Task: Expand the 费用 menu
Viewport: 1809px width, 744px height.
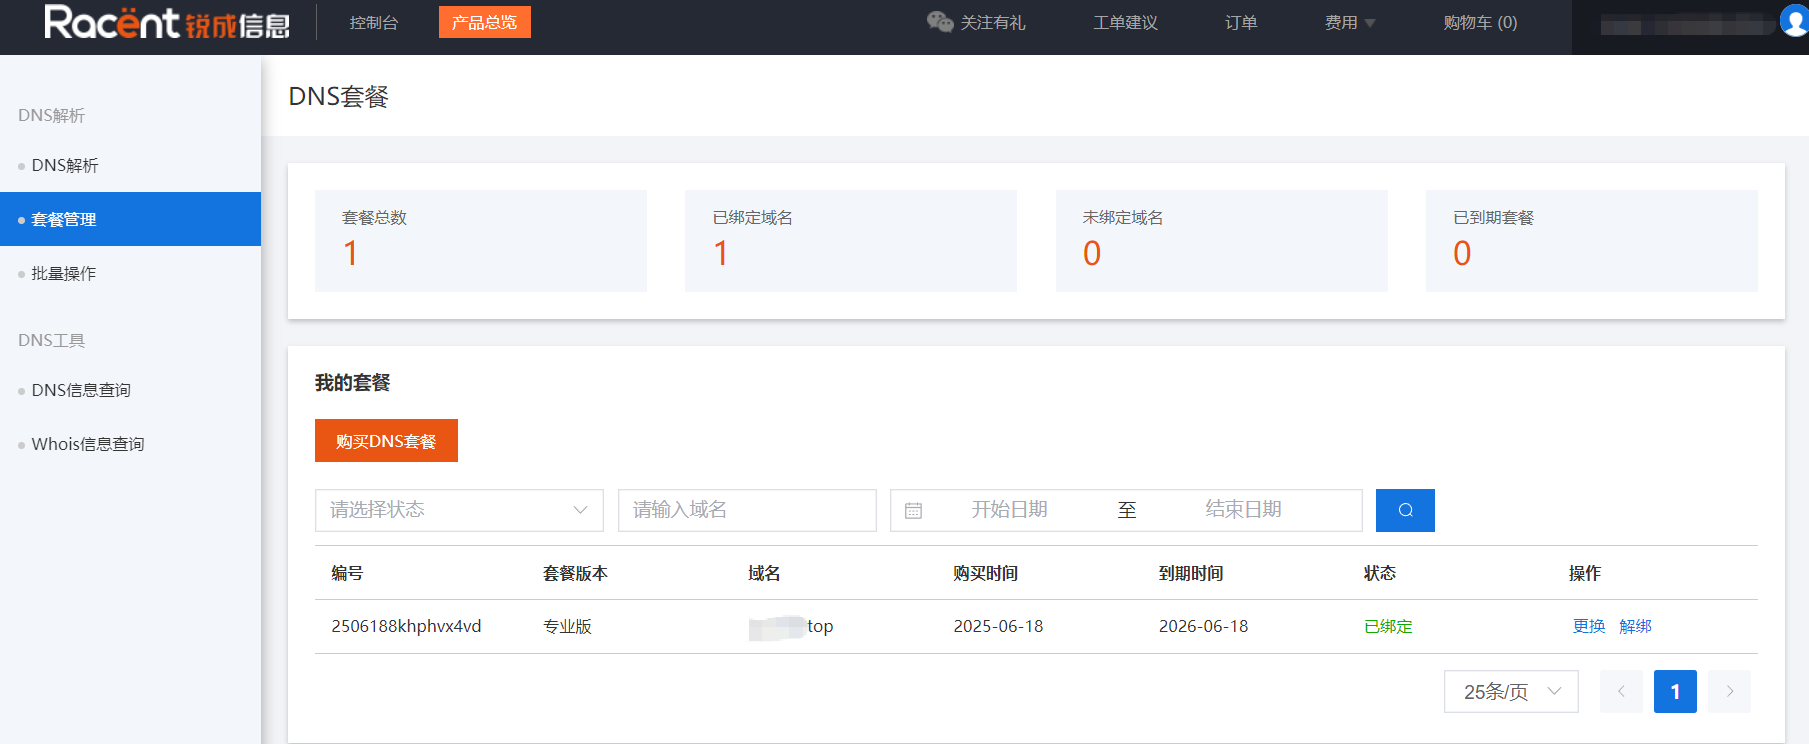Action: coord(1349,23)
